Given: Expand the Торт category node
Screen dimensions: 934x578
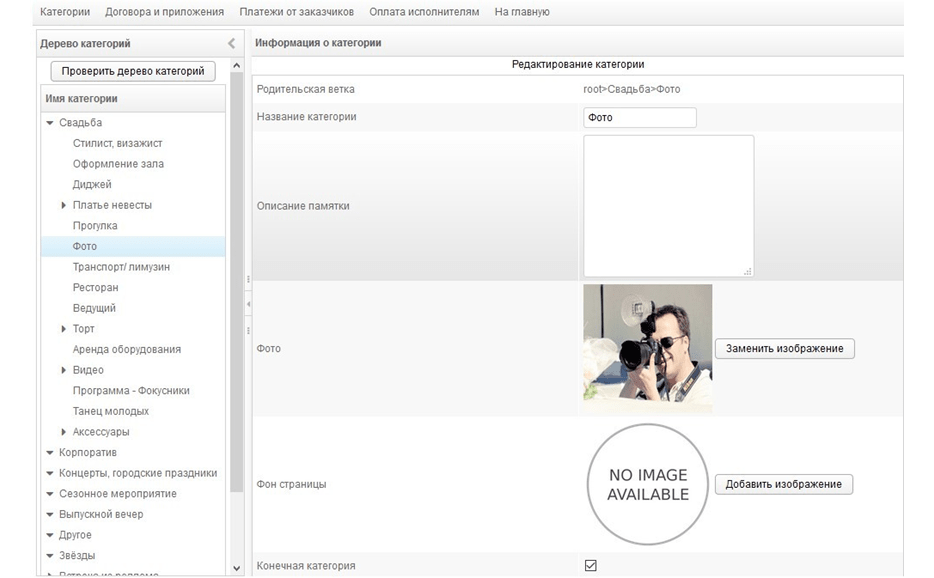Looking at the screenshot, I should tap(64, 329).
